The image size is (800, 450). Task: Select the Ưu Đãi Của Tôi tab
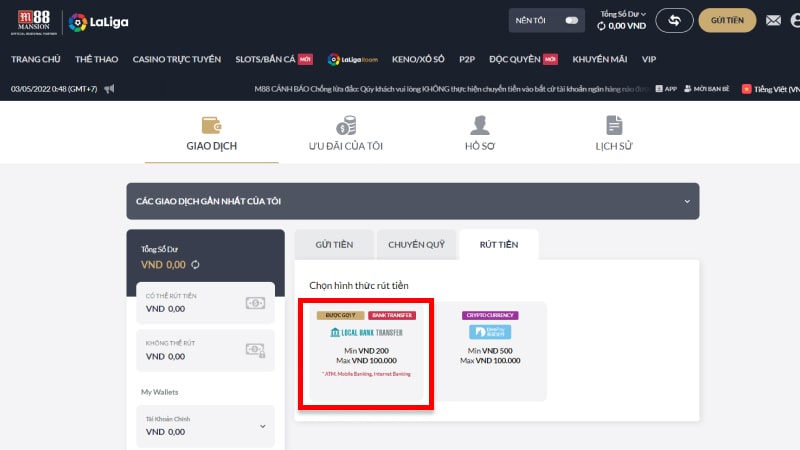pyautogui.click(x=345, y=134)
